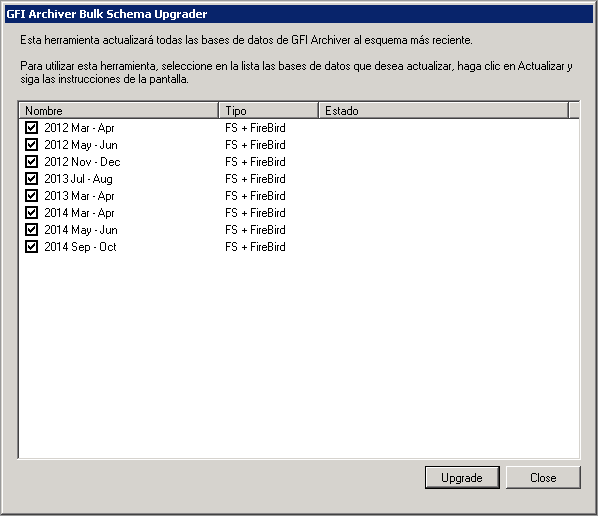Screen dimensions: 598x516
Task: Uncheck the 2012 May - Jun checkbox
Action: point(31,145)
